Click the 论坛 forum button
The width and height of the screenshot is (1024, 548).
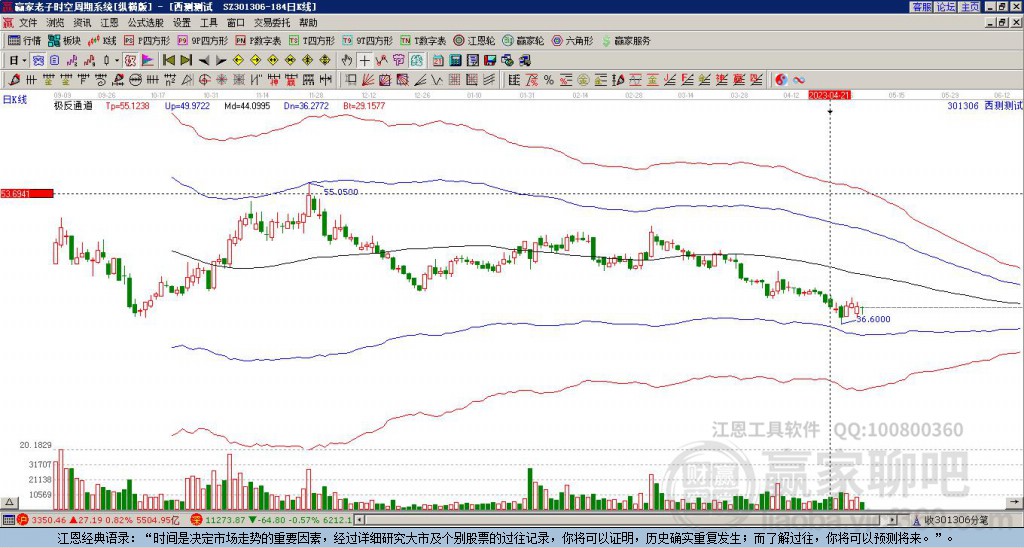(x=946, y=7)
